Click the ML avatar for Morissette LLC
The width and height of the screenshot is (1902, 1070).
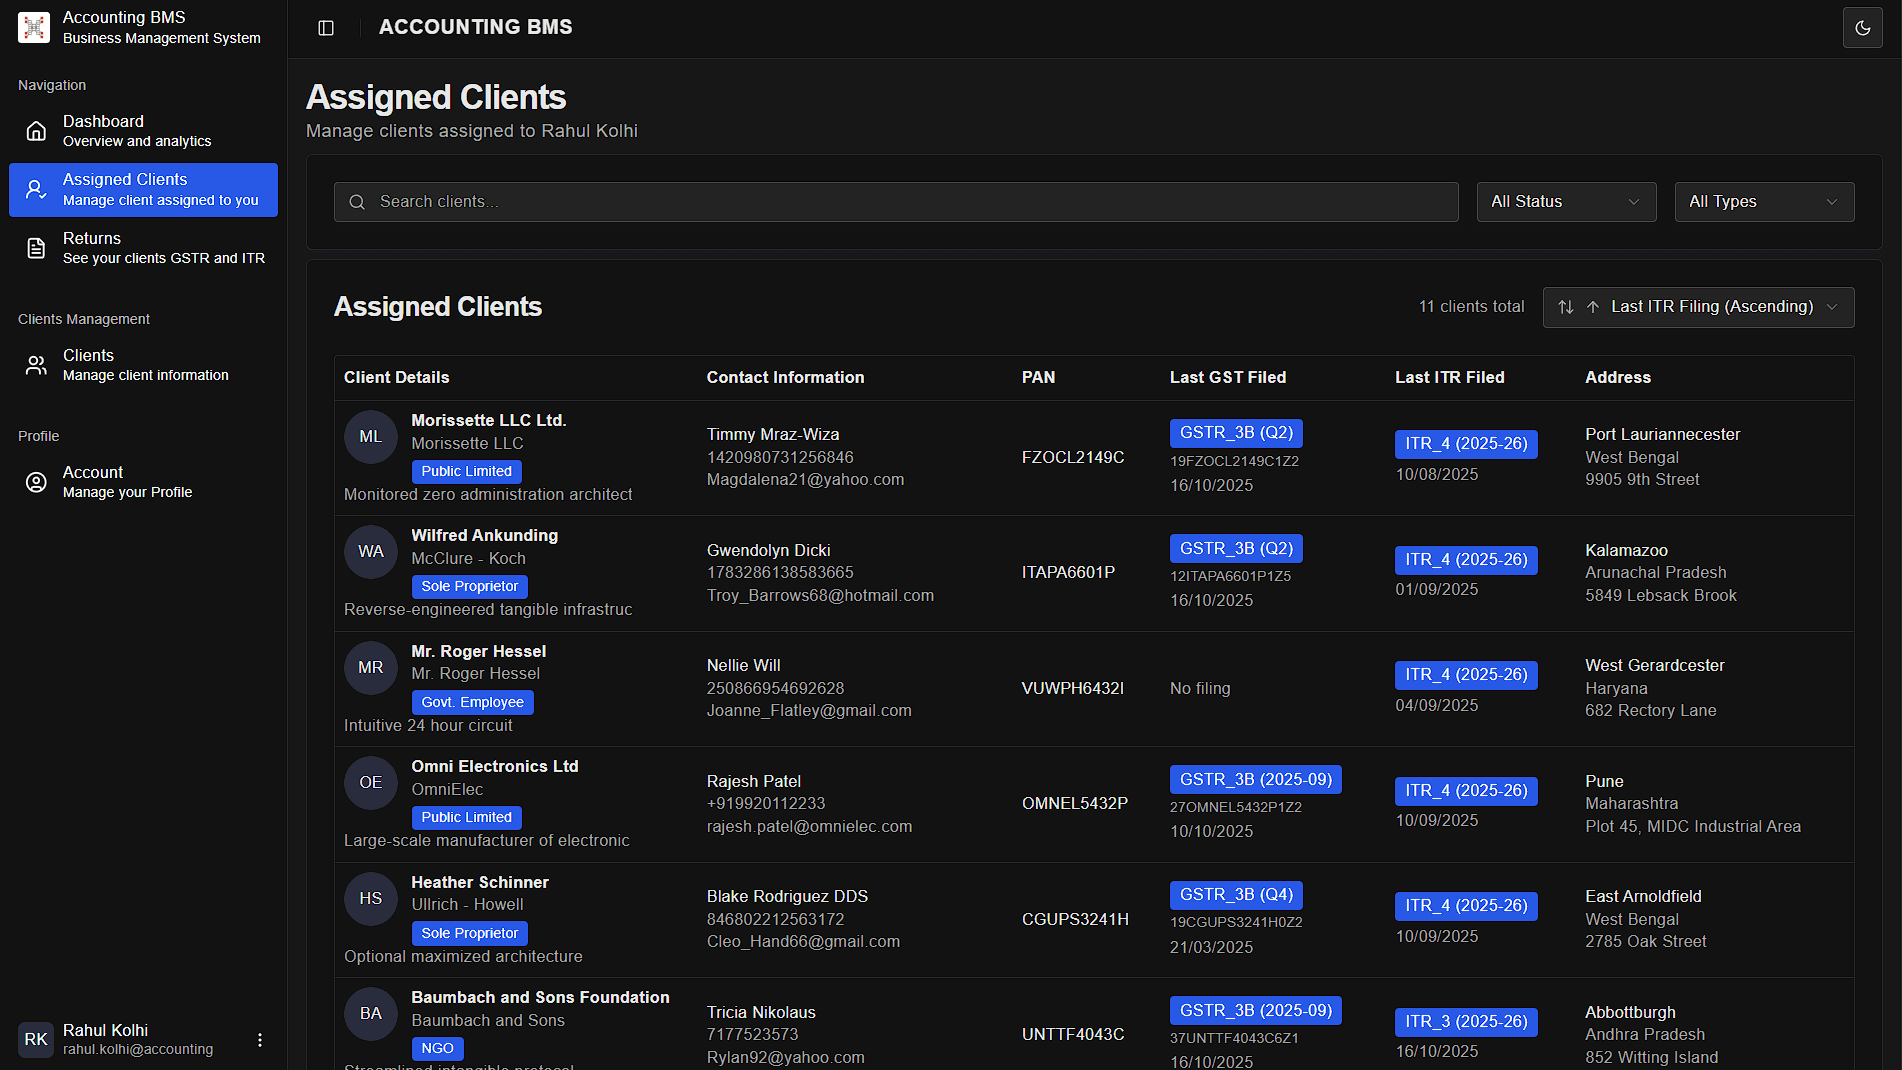(x=370, y=437)
